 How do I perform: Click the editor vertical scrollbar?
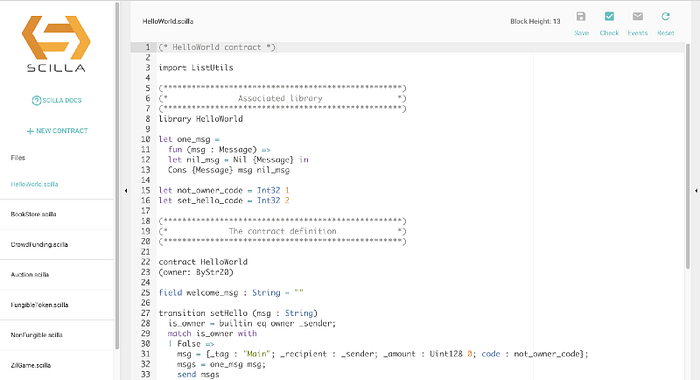pos(688,156)
